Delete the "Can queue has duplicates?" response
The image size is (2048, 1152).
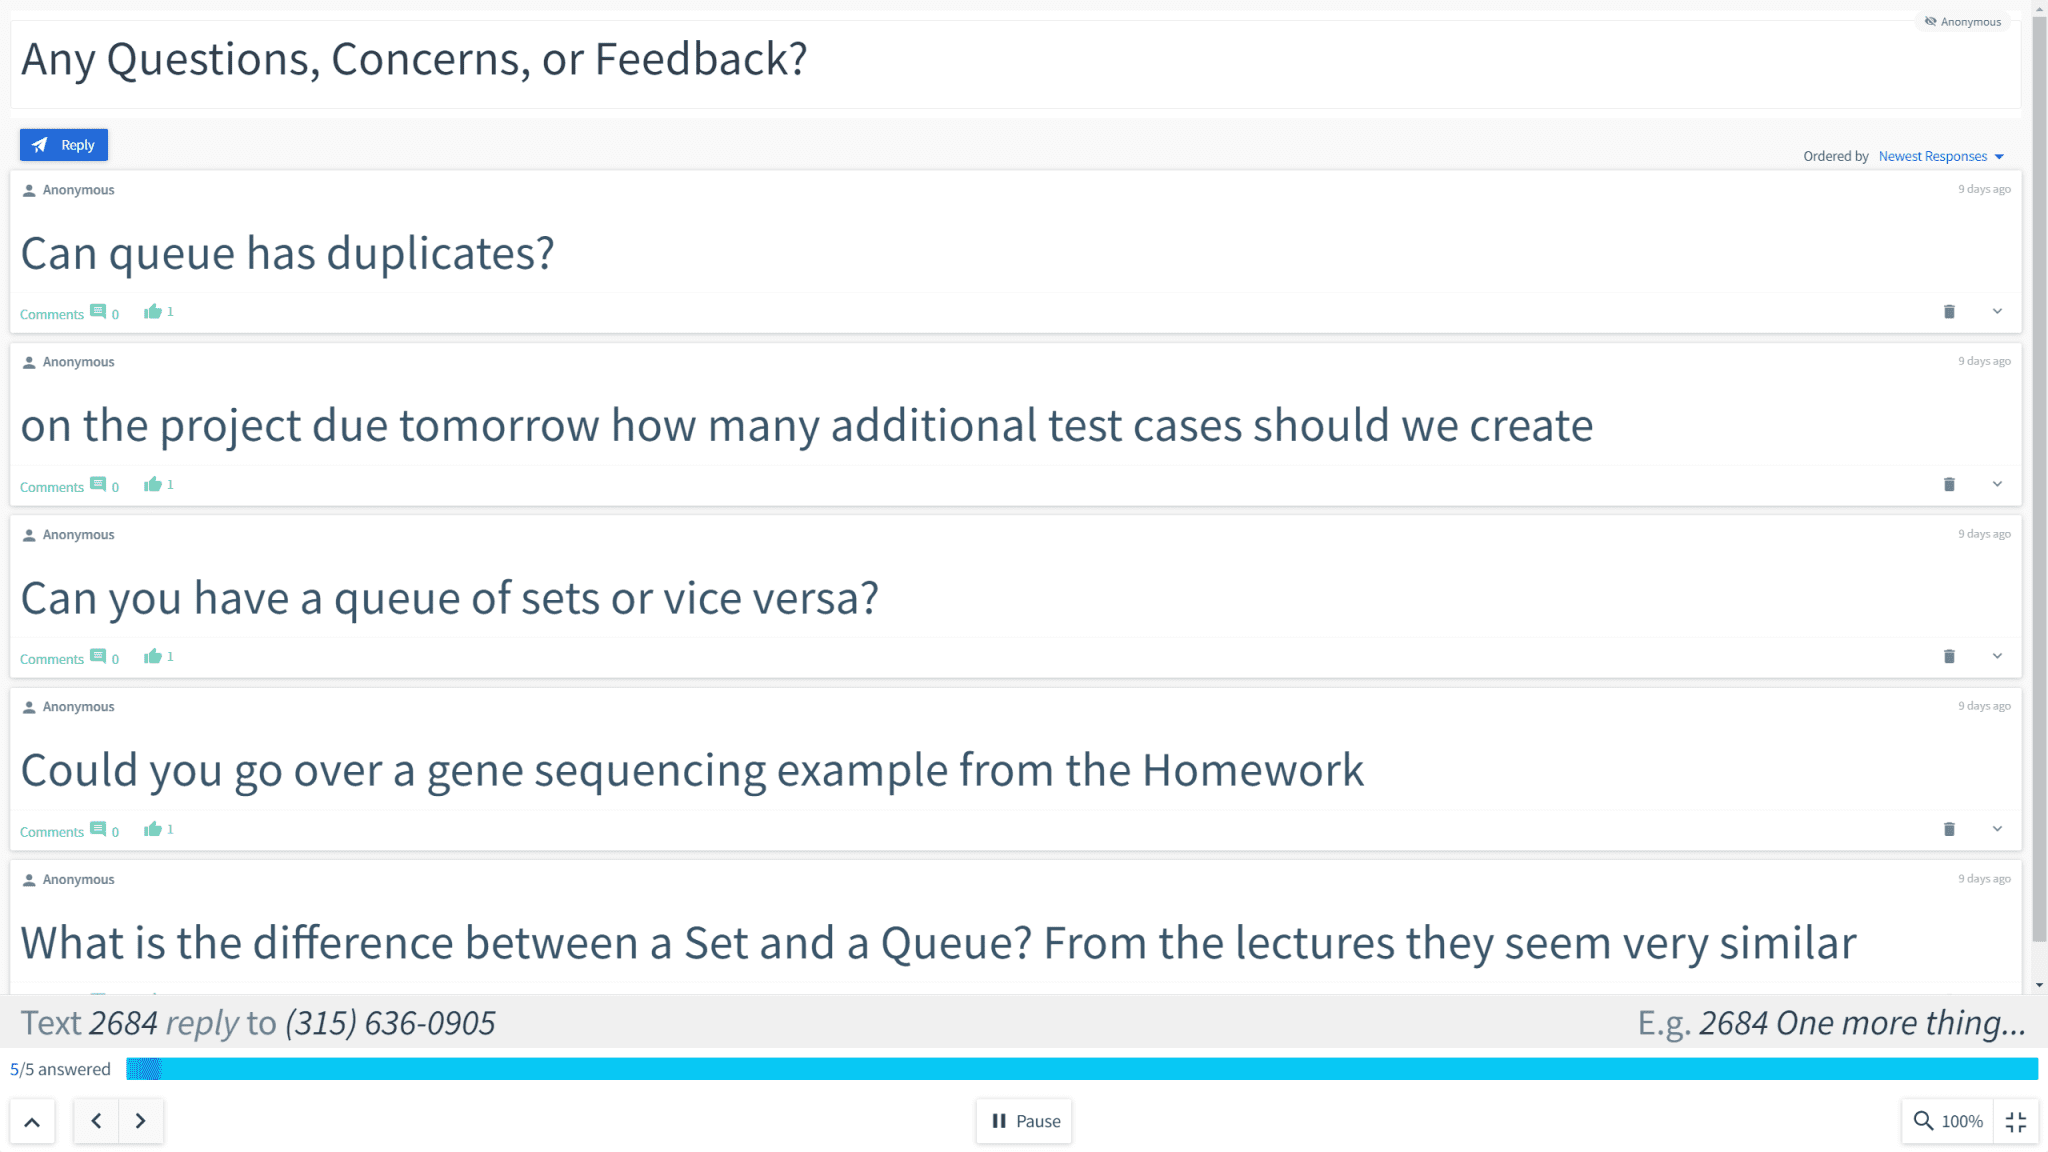(x=1949, y=312)
